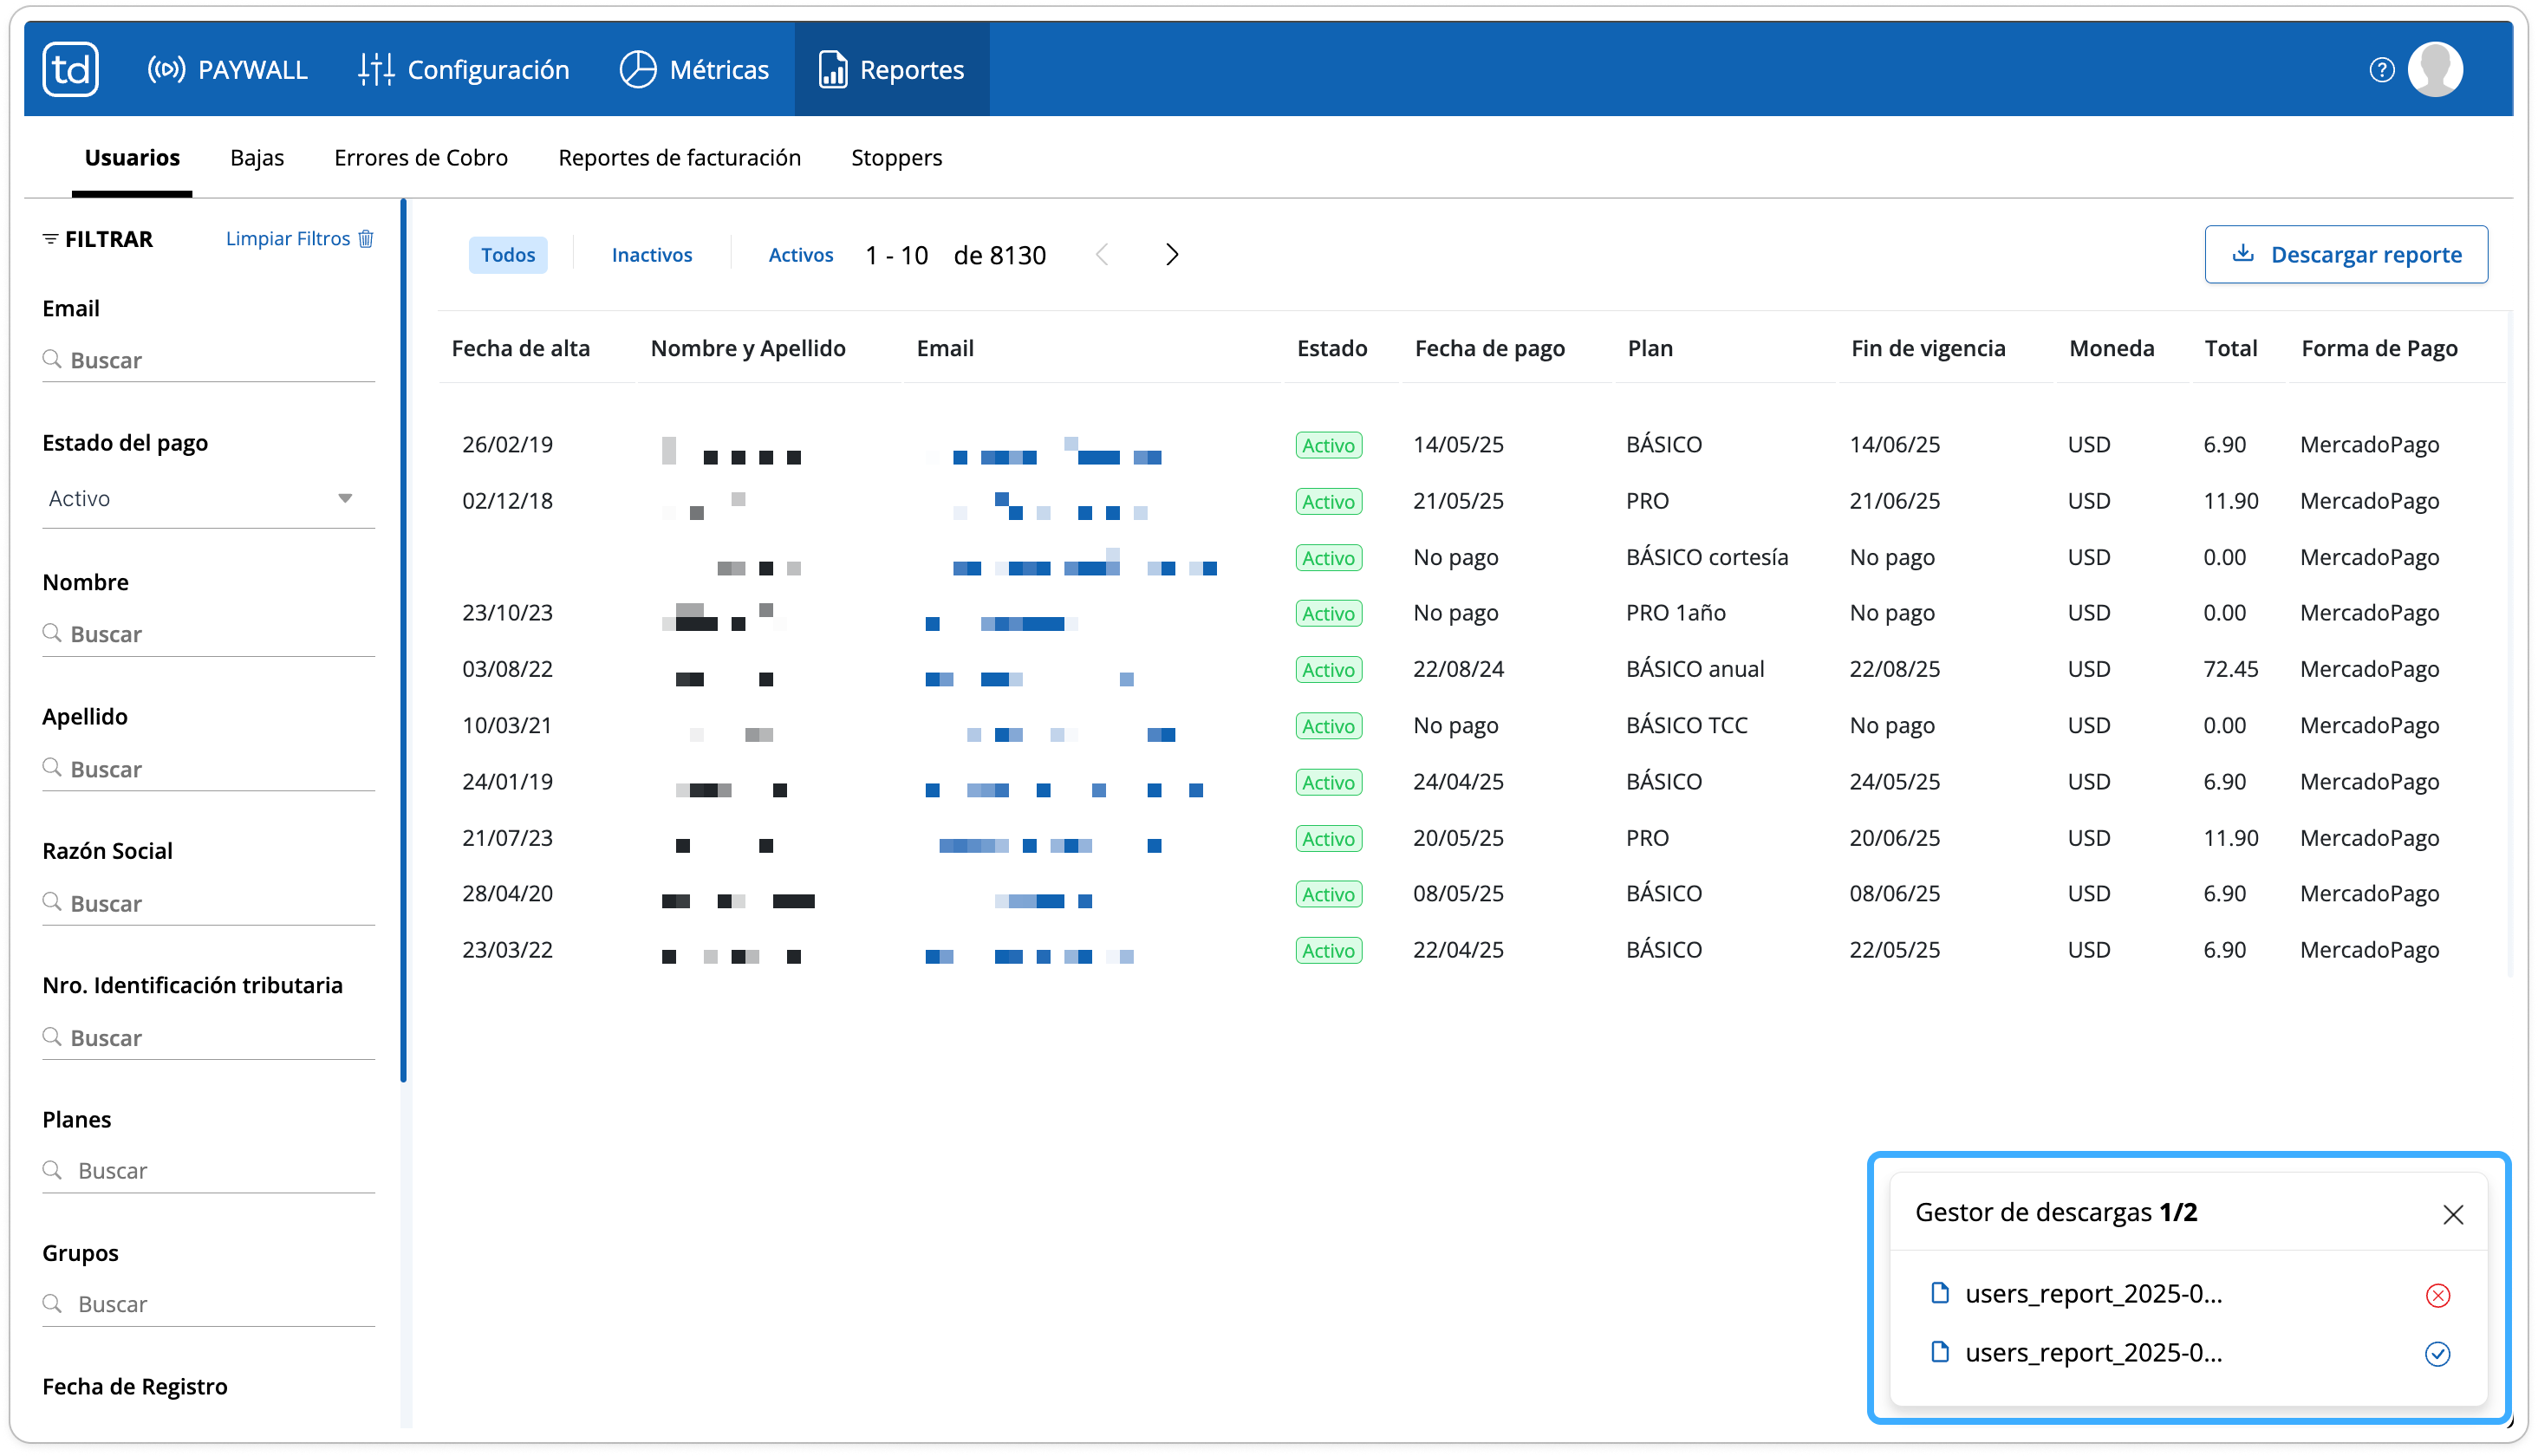The width and height of the screenshot is (2538, 1456).
Task: Focus the Planes search field
Action: point(208,1170)
